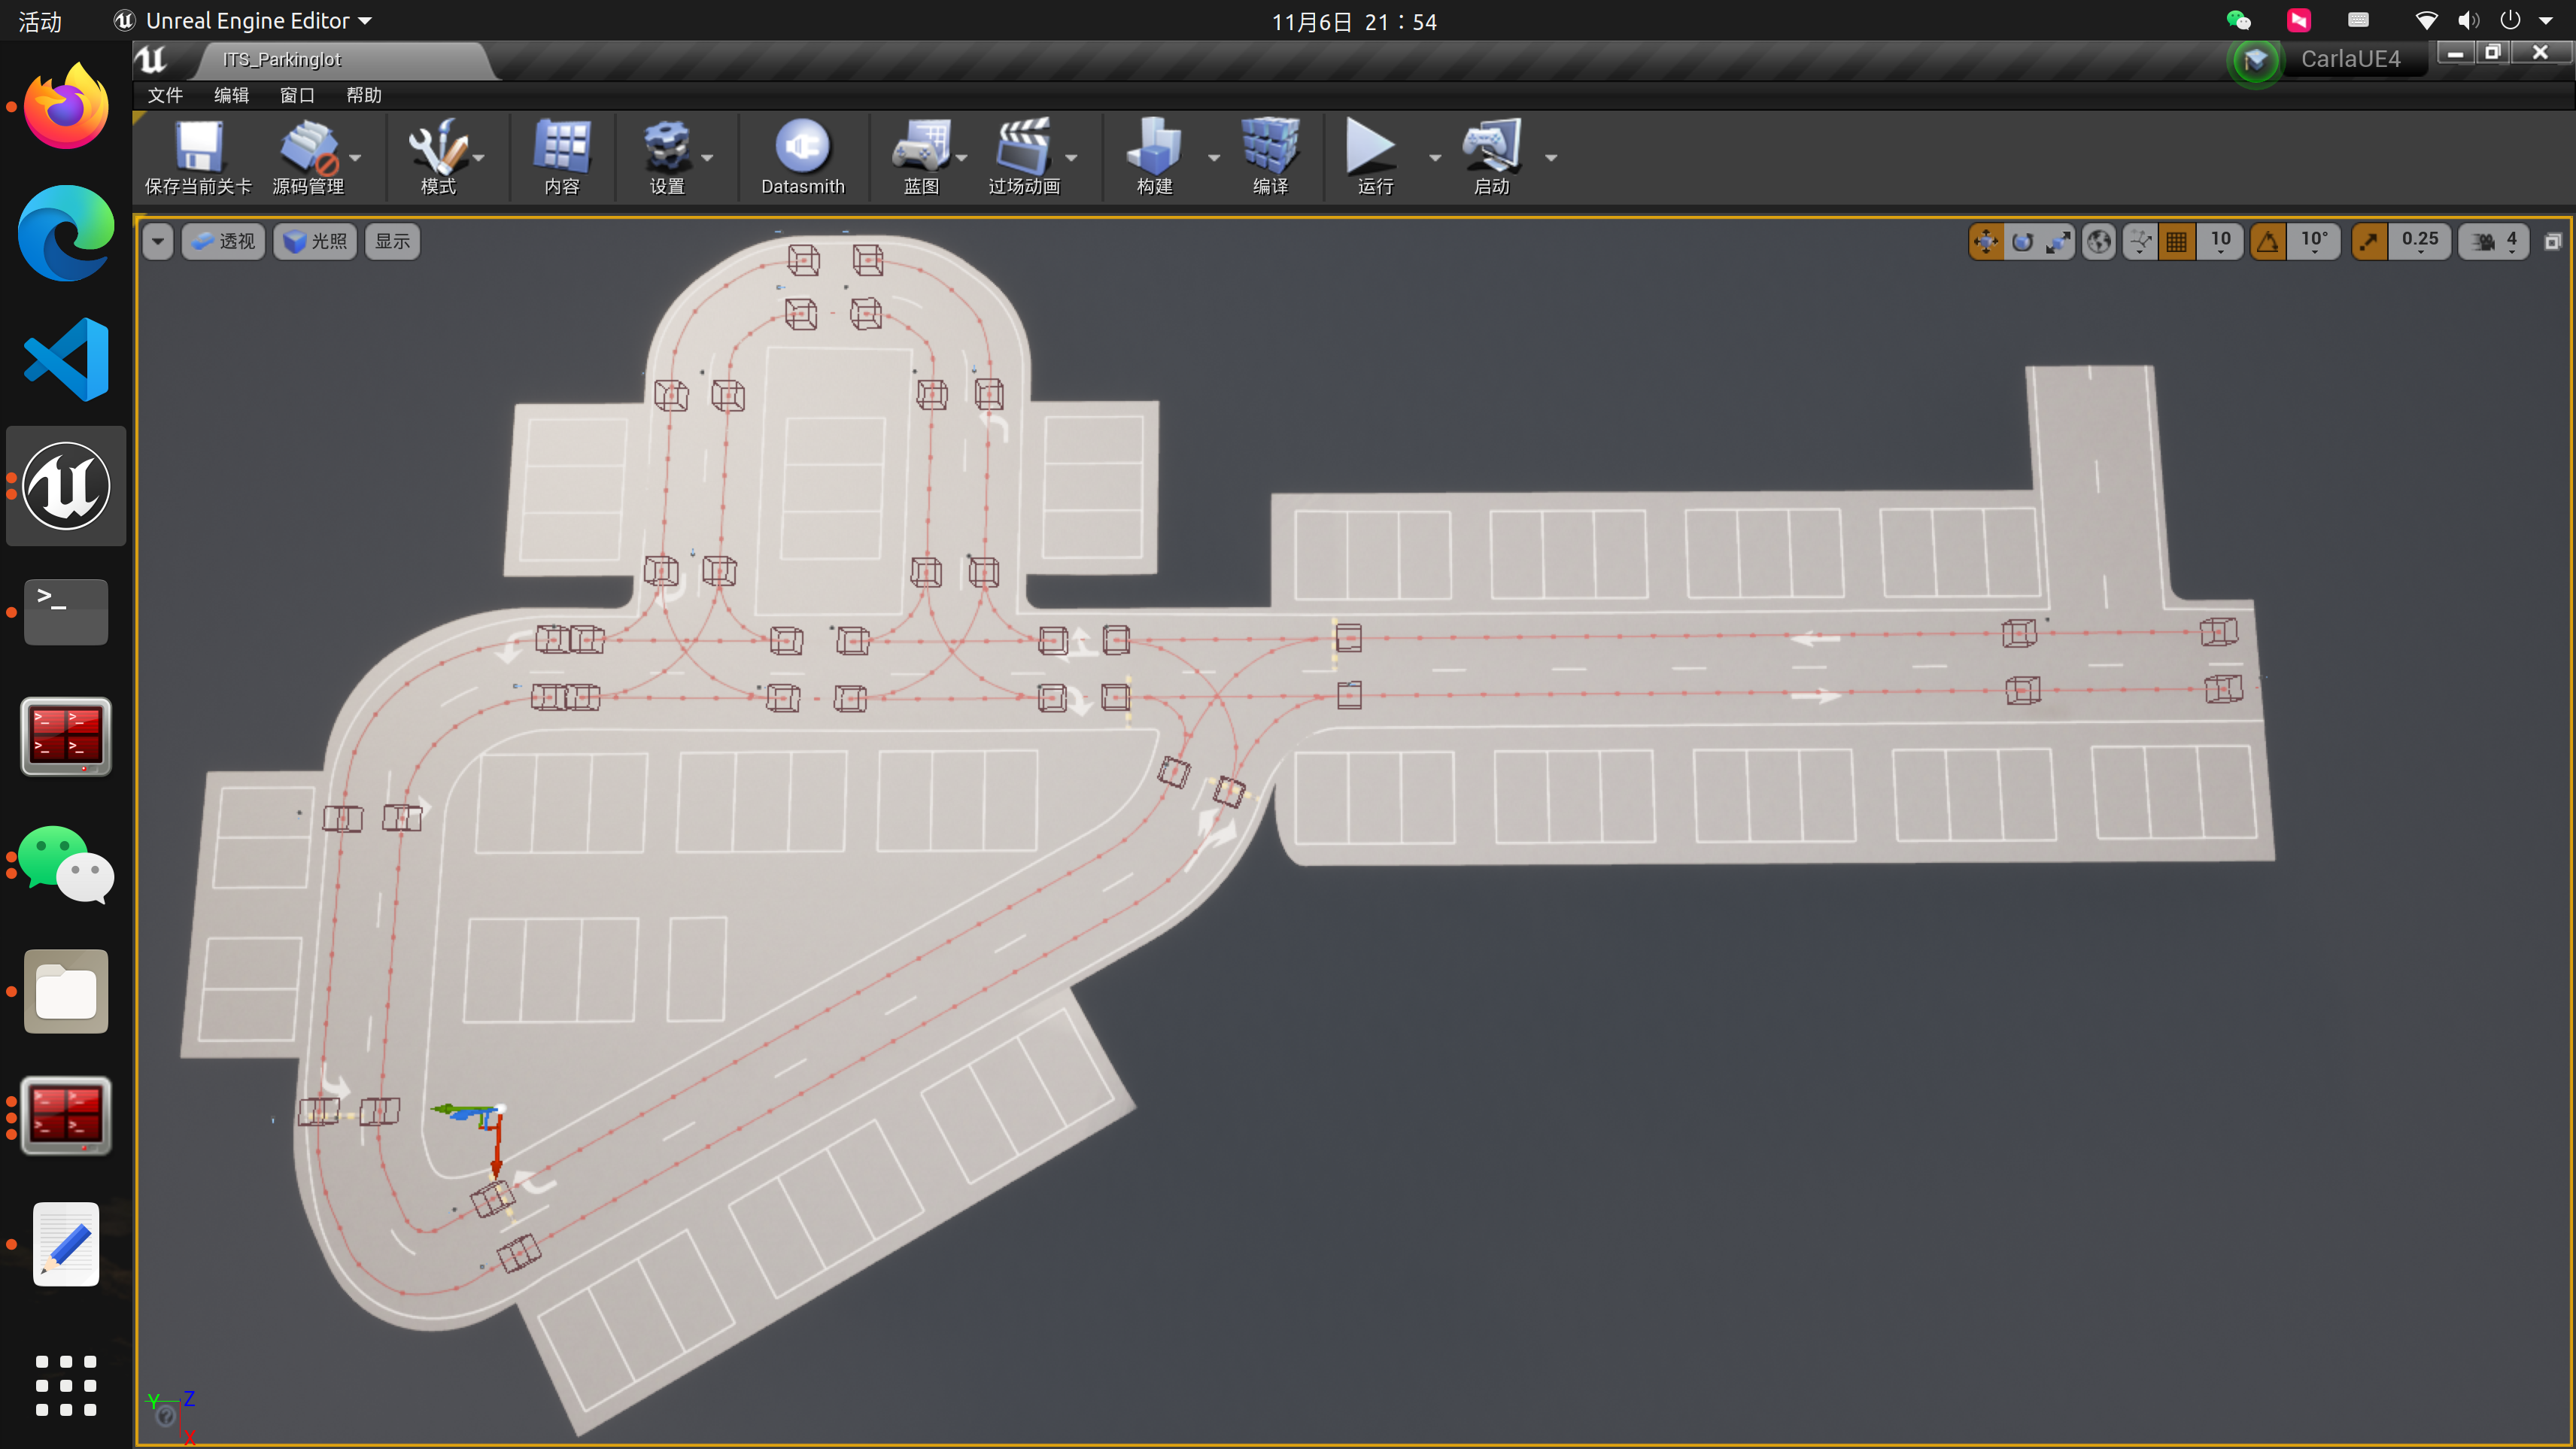
Task: Switch world coordinate system globe icon
Action: 2098,242
